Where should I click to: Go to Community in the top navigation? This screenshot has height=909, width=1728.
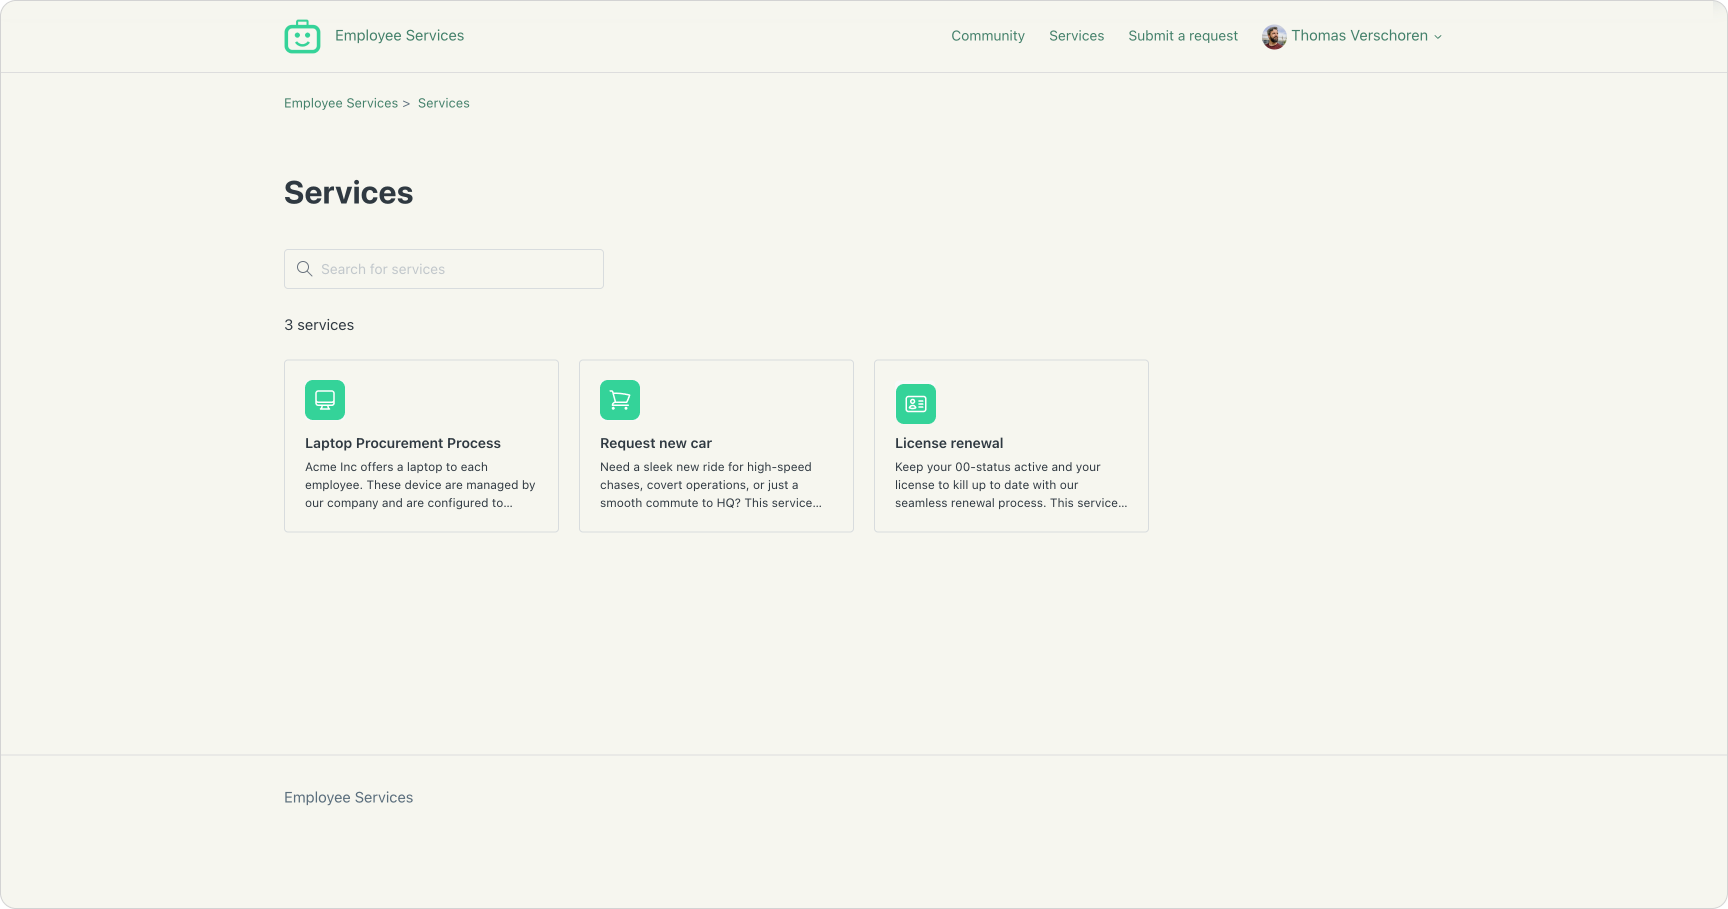point(987,36)
